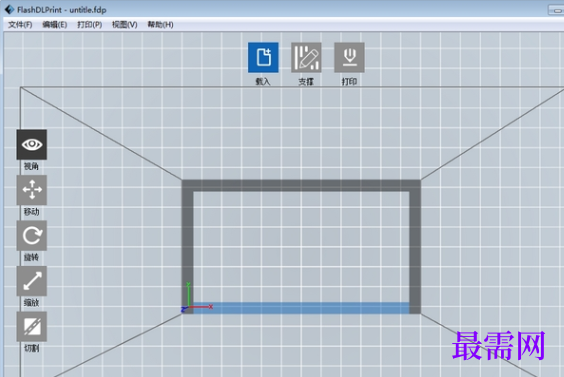
Task: Open the File (文件) menu
Action: tap(20, 24)
